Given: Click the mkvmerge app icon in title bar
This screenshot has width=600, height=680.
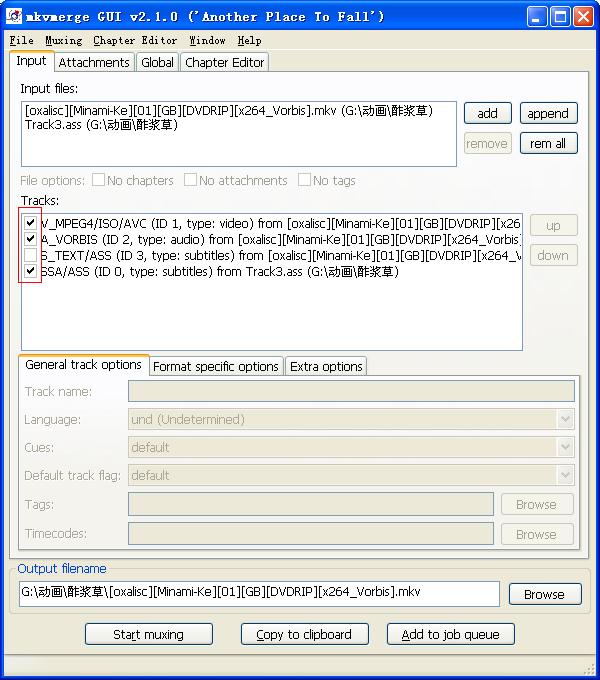Looking at the screenshot, I should tap(14, 15).
